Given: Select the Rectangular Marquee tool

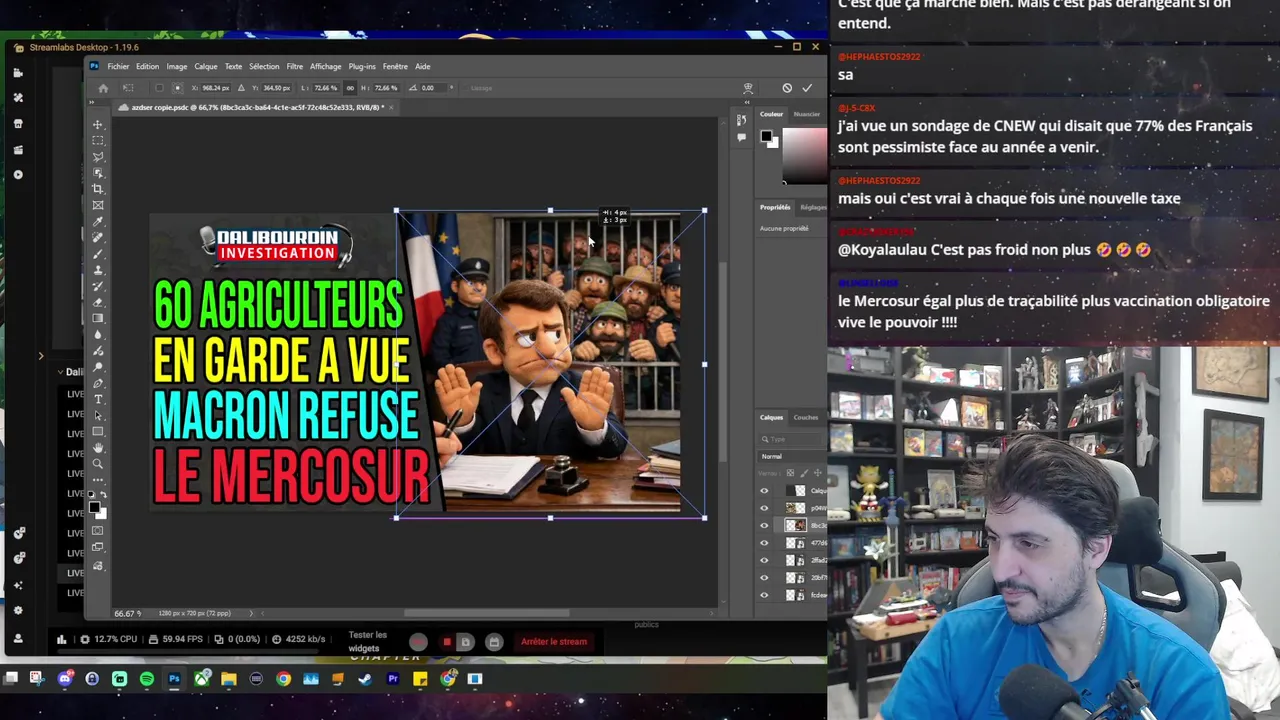Looking at the screenshot, I should pyautogui.click(x=98, y=141).
